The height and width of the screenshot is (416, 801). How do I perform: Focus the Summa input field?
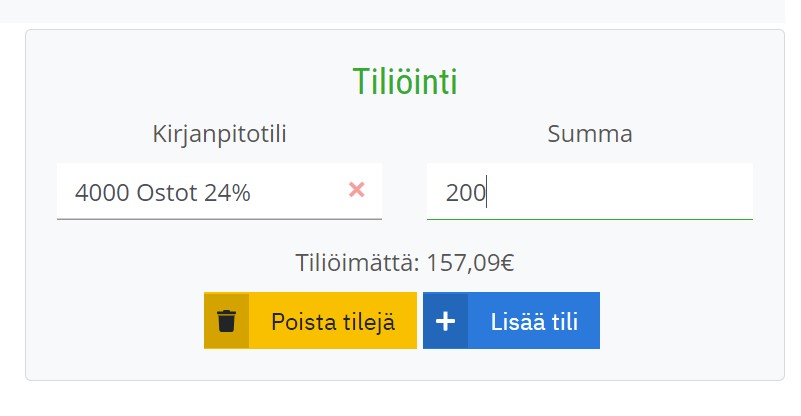pos(590,192)
